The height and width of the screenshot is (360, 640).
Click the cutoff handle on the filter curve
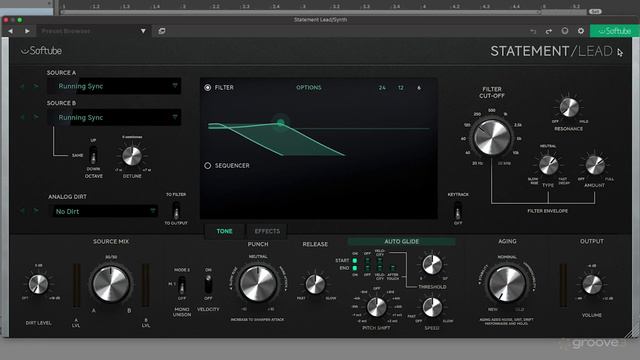280,122
